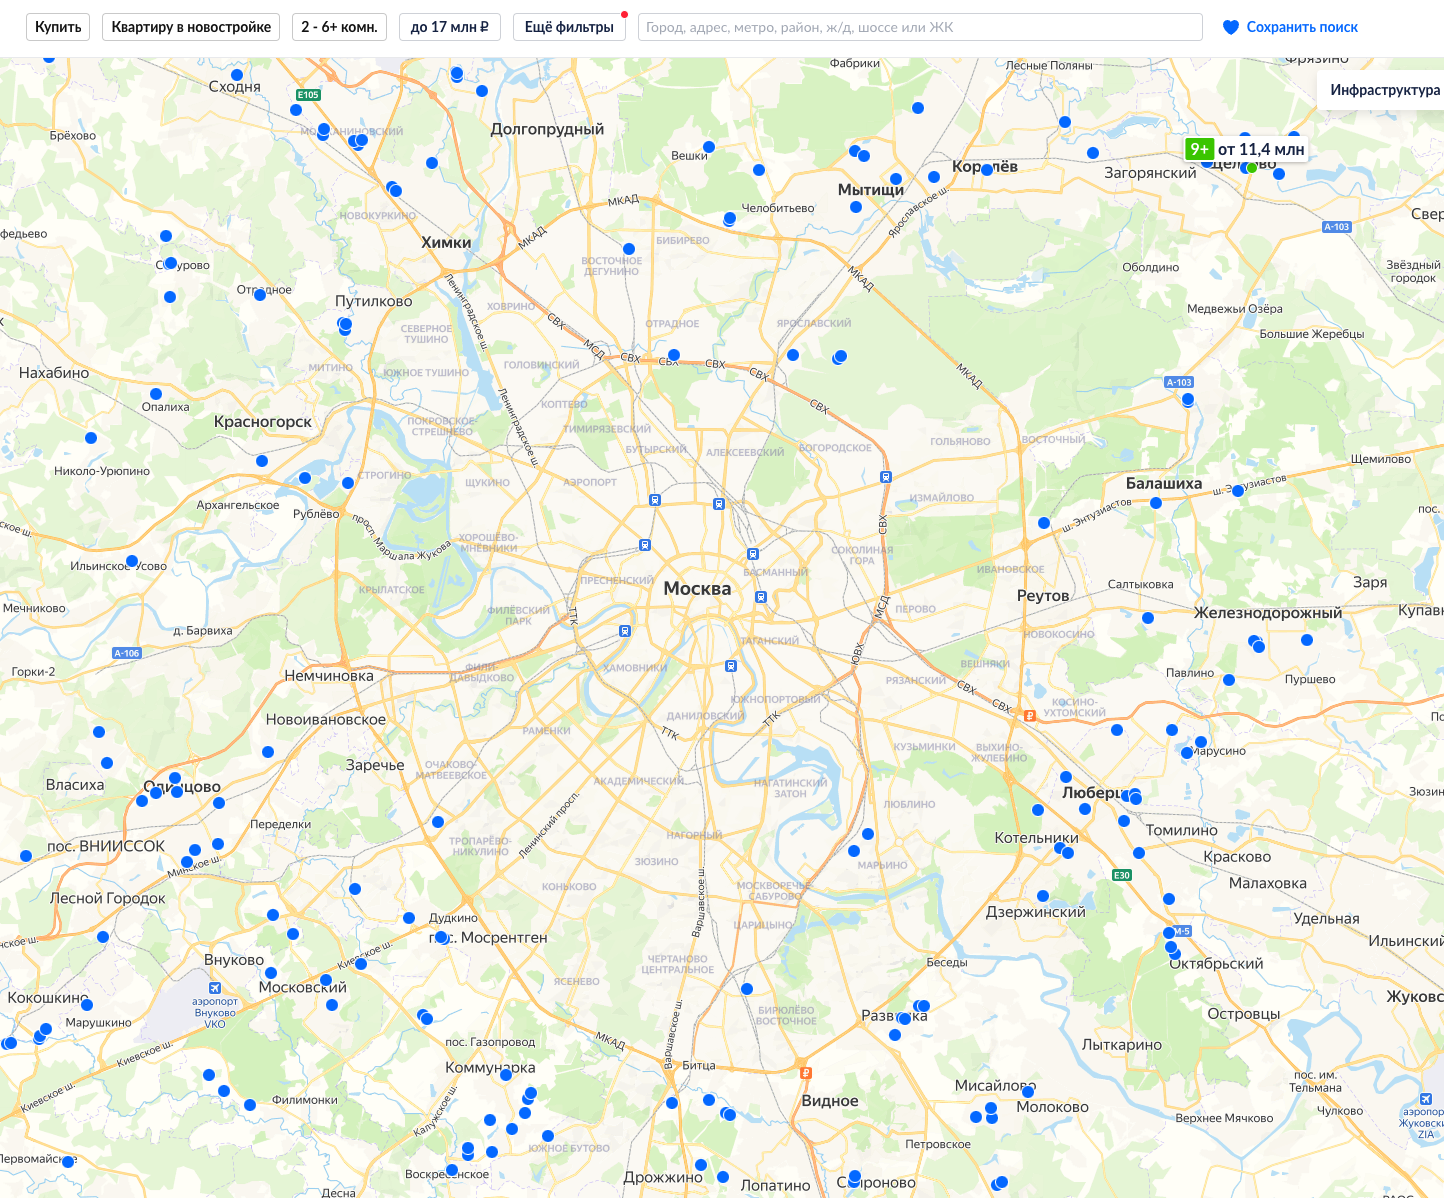Select the blue marker left of Челобитьево
This screenshot has height=1198, width=1444.
pos(729,219)
